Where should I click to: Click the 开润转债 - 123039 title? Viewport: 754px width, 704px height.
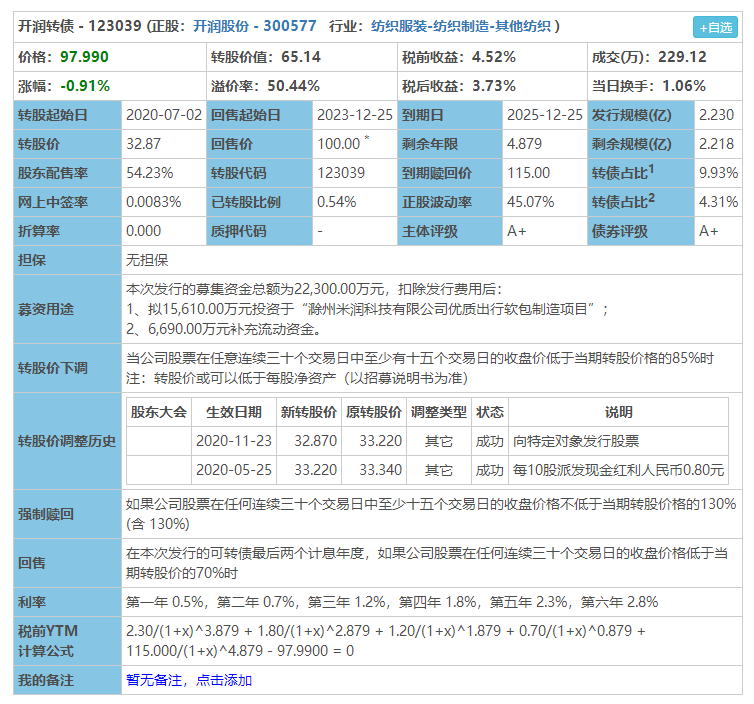(x=79, y=26)
